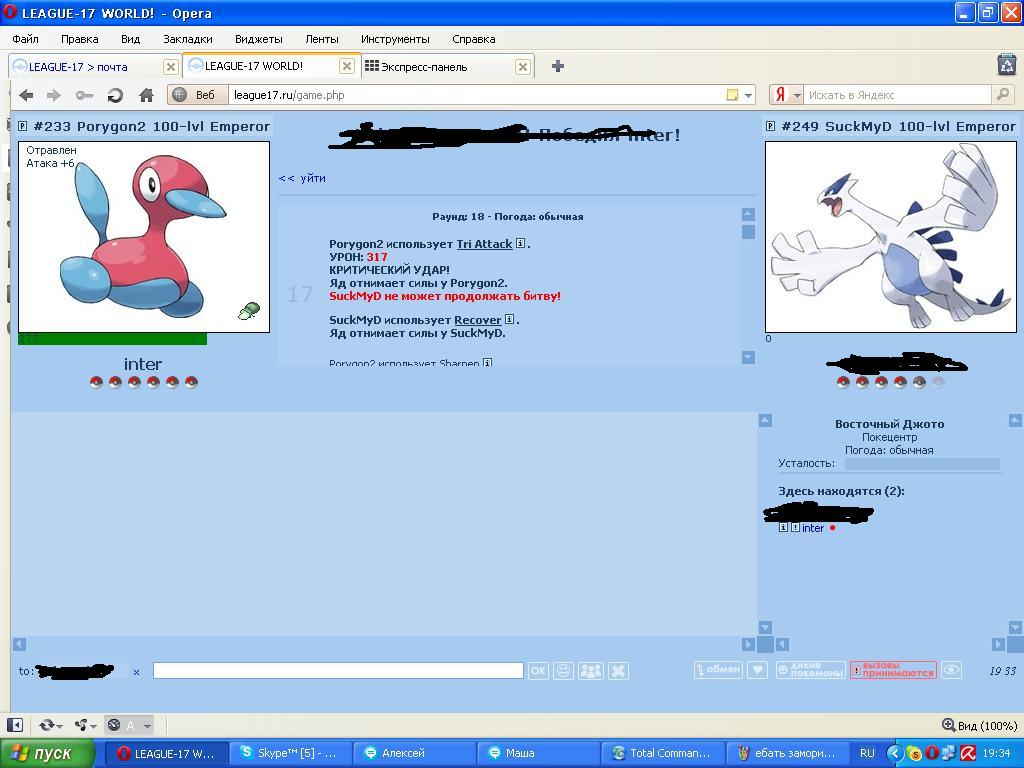Screen dimensions: 1024x768
Task: Click the Lugia SuckMyD picture
Action: pos(891,237)
